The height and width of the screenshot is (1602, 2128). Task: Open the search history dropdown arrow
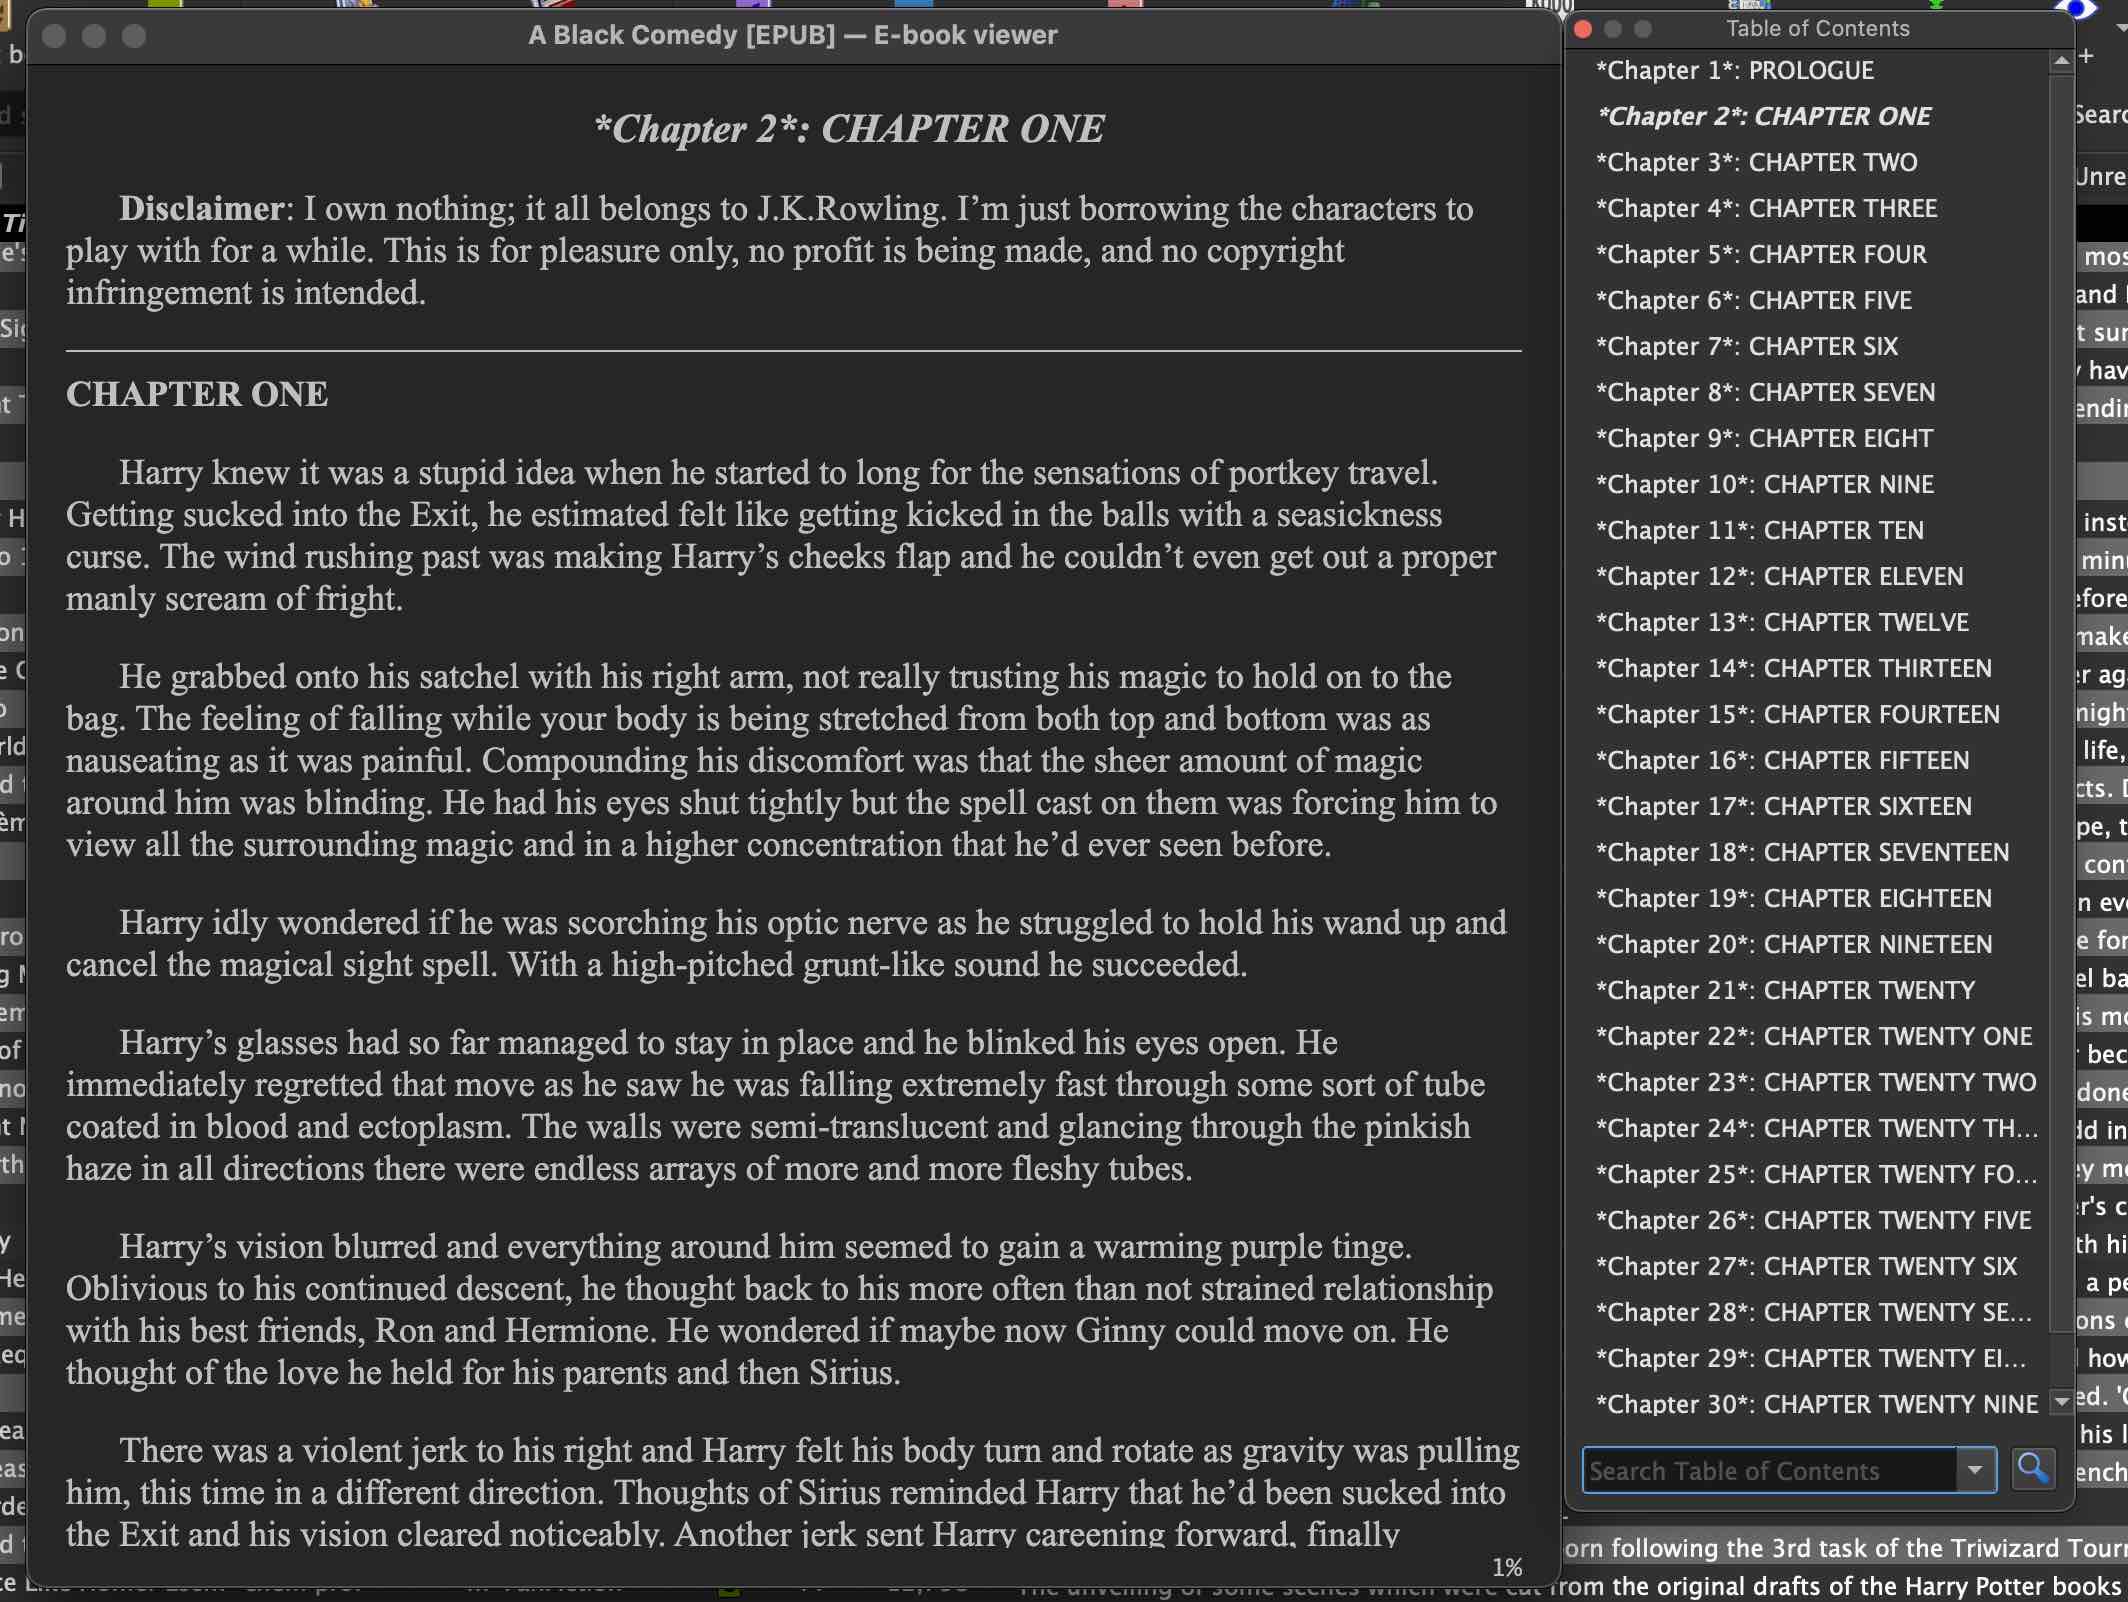[x=1974, y=1470]
